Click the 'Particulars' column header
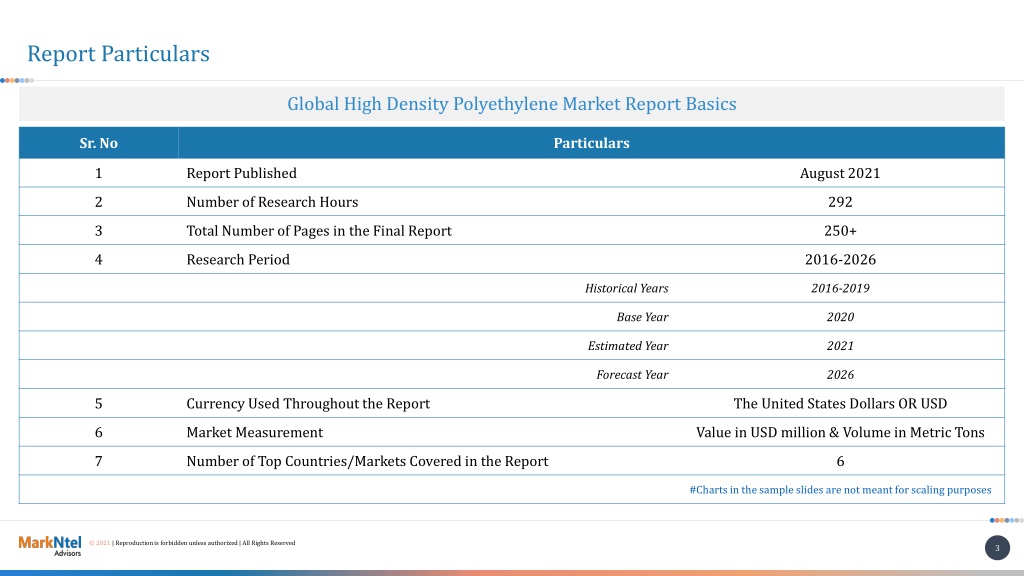Viewport: 1024px width, 576px height. (591, 143)
